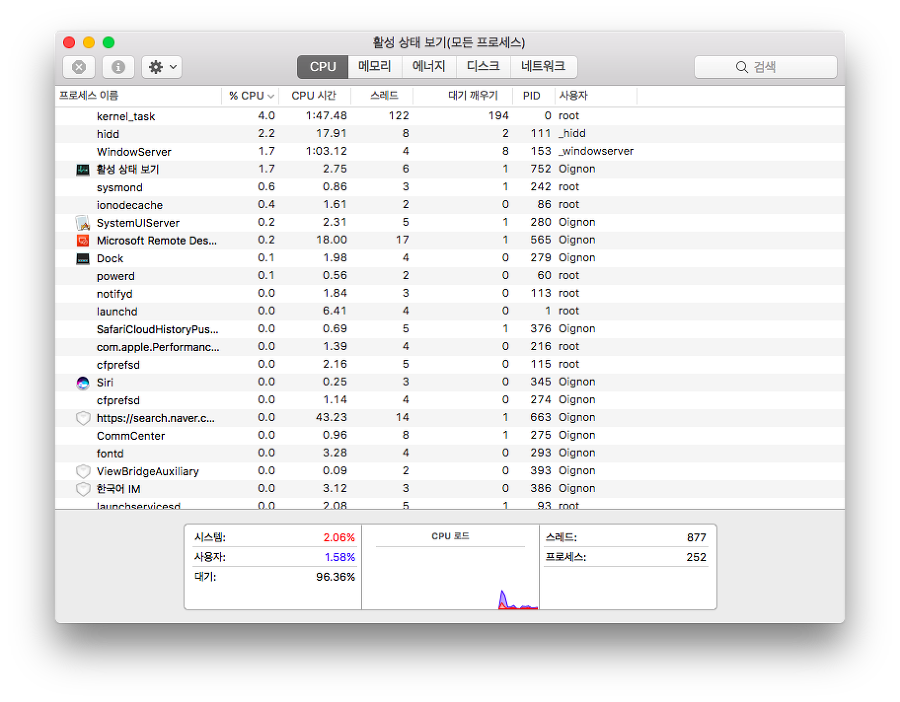Click the Microsoft Remote Desktop icon
Viewport: 900px width, 702px height.
[83, 241]
